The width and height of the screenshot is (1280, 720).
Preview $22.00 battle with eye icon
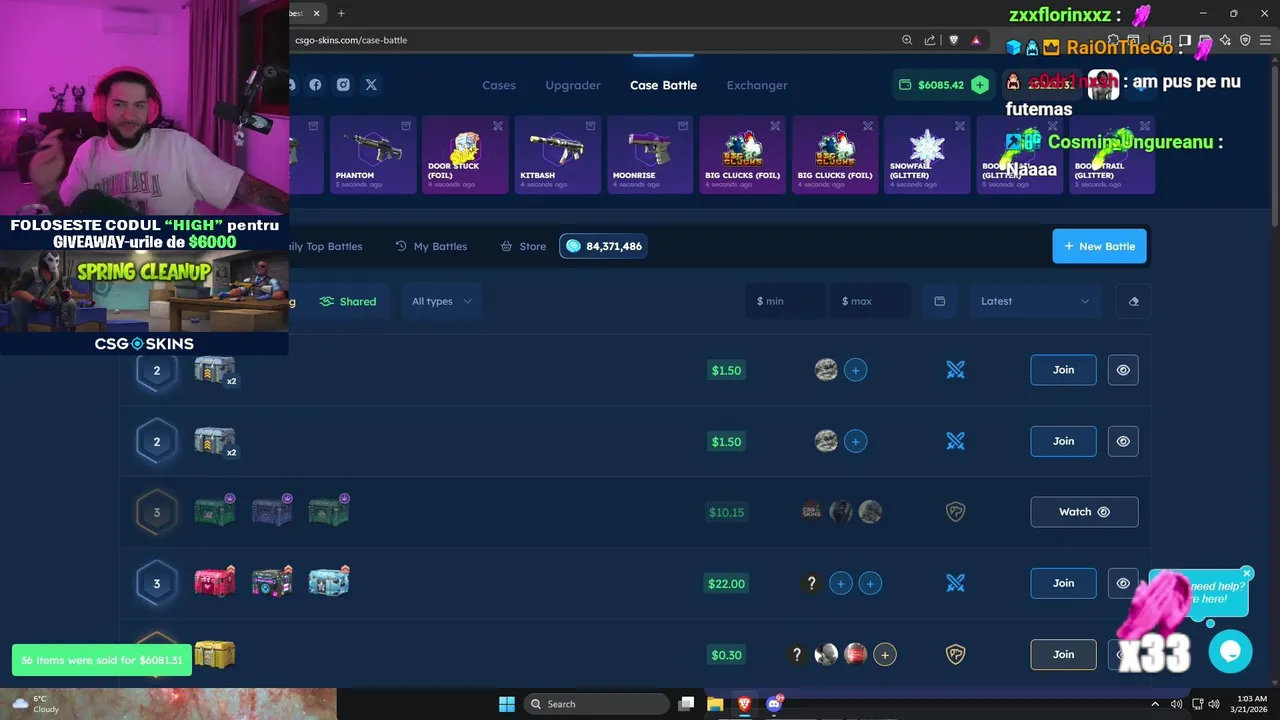[x=1123, y=583]
